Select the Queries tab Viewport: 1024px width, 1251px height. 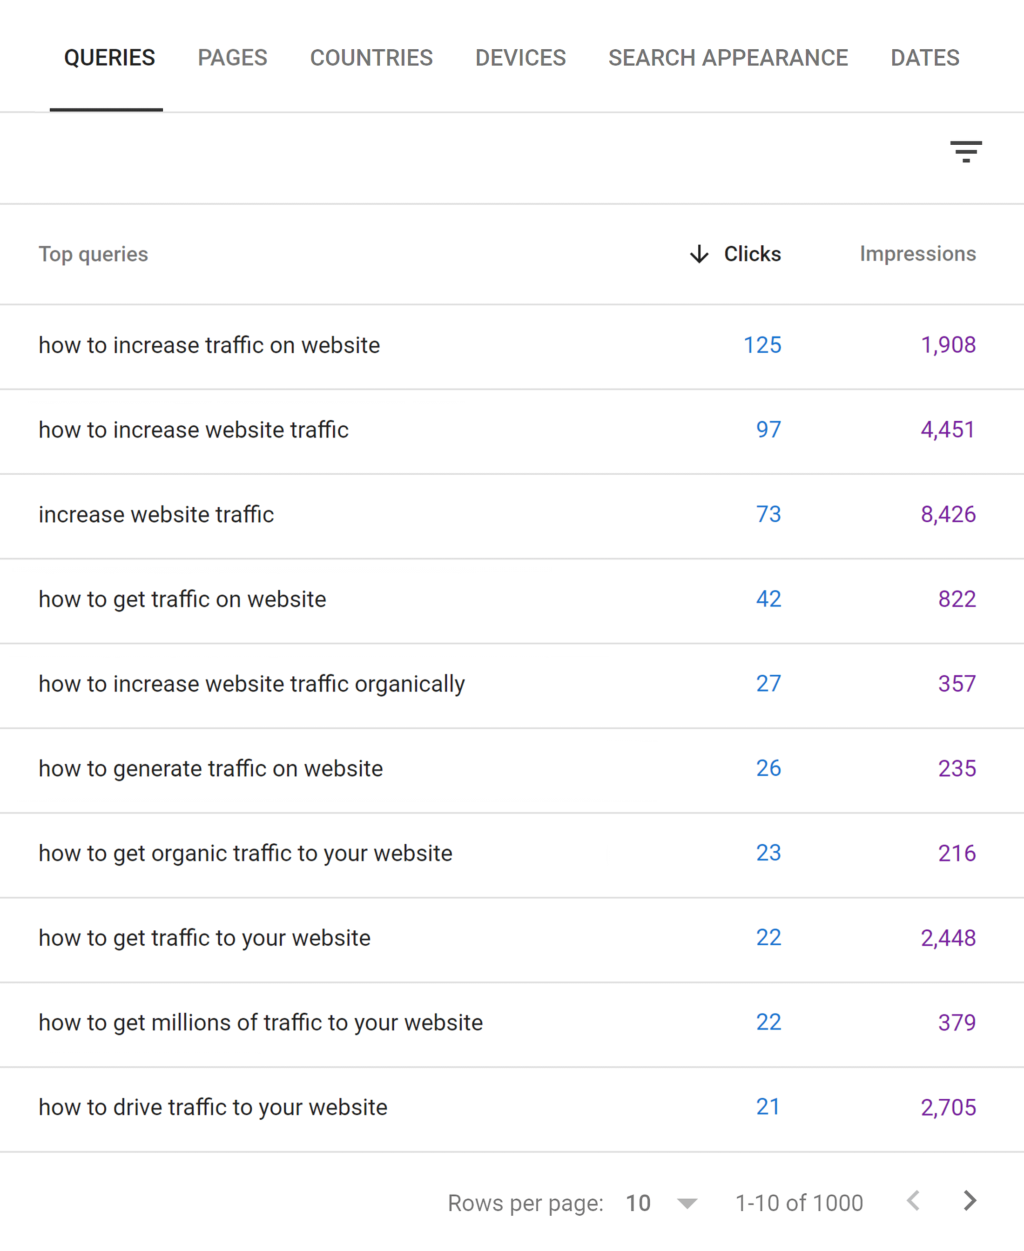[109, 58]
